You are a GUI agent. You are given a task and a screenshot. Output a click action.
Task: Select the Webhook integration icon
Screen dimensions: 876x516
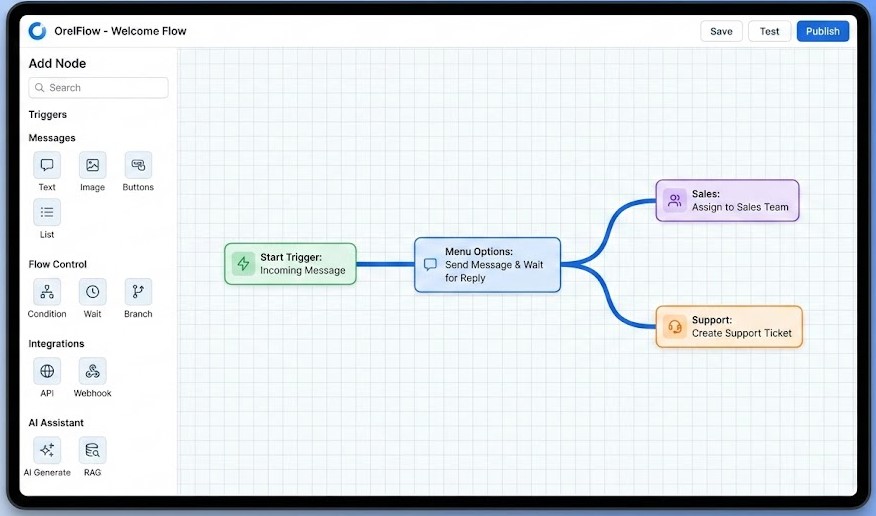(x=92, y=371)
